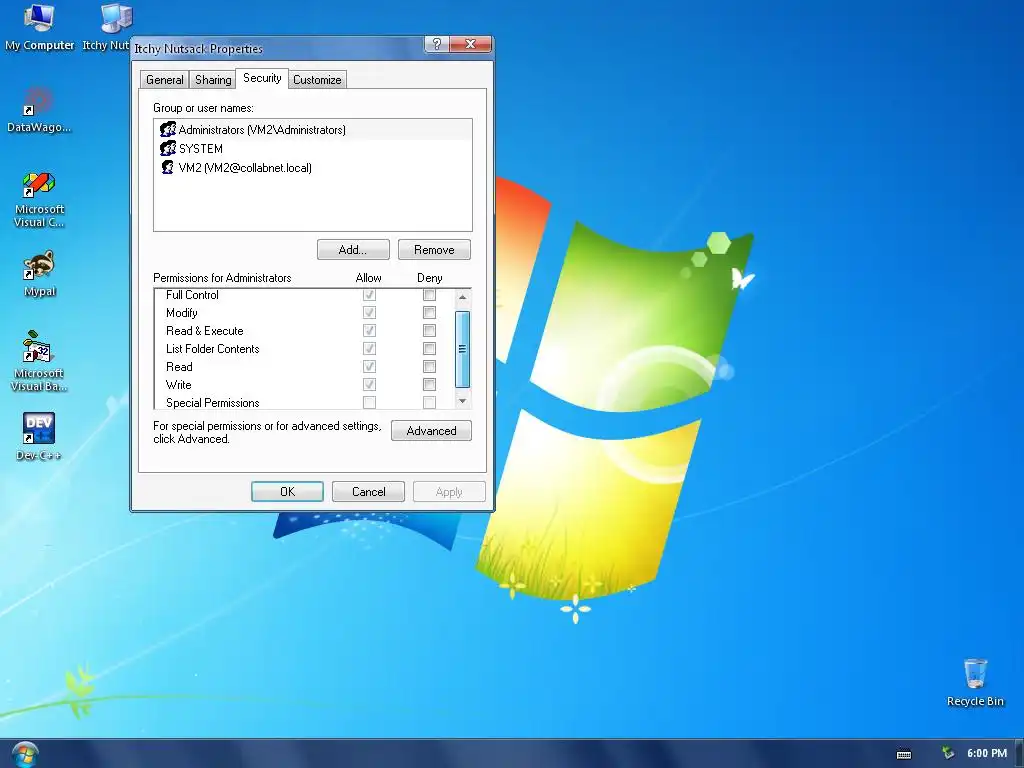Toggle Allow for Read & Execute

click(x=369, y=330)
